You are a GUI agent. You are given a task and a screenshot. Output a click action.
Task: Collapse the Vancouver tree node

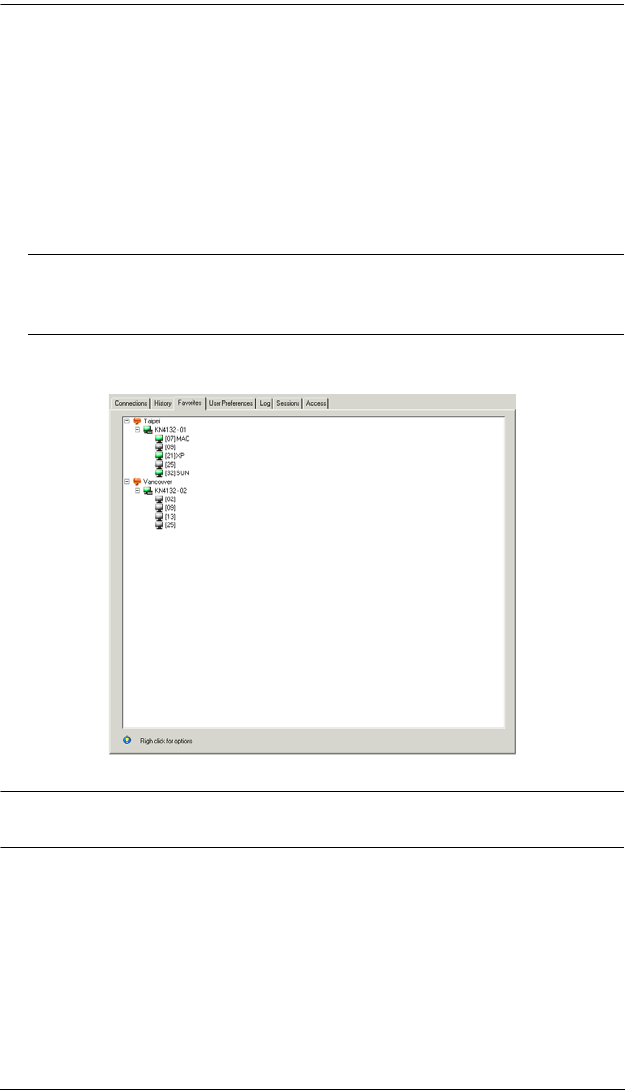pos(126,481)
